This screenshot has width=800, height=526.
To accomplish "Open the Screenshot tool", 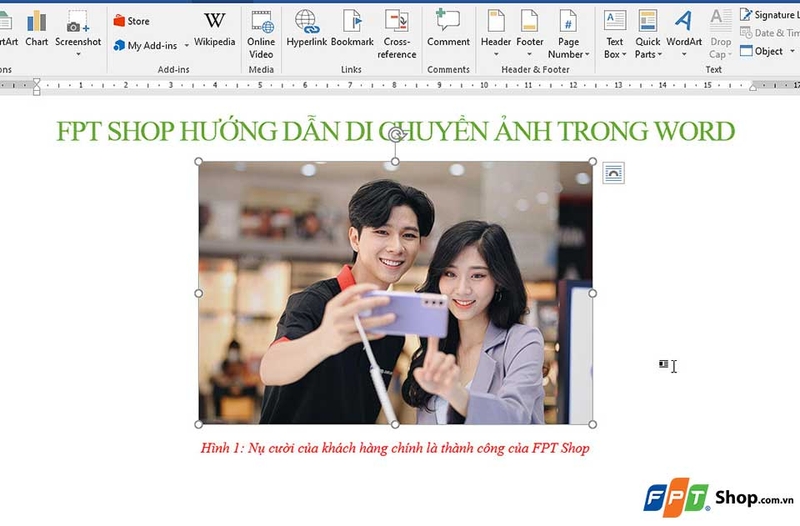I will click(78, 33).
